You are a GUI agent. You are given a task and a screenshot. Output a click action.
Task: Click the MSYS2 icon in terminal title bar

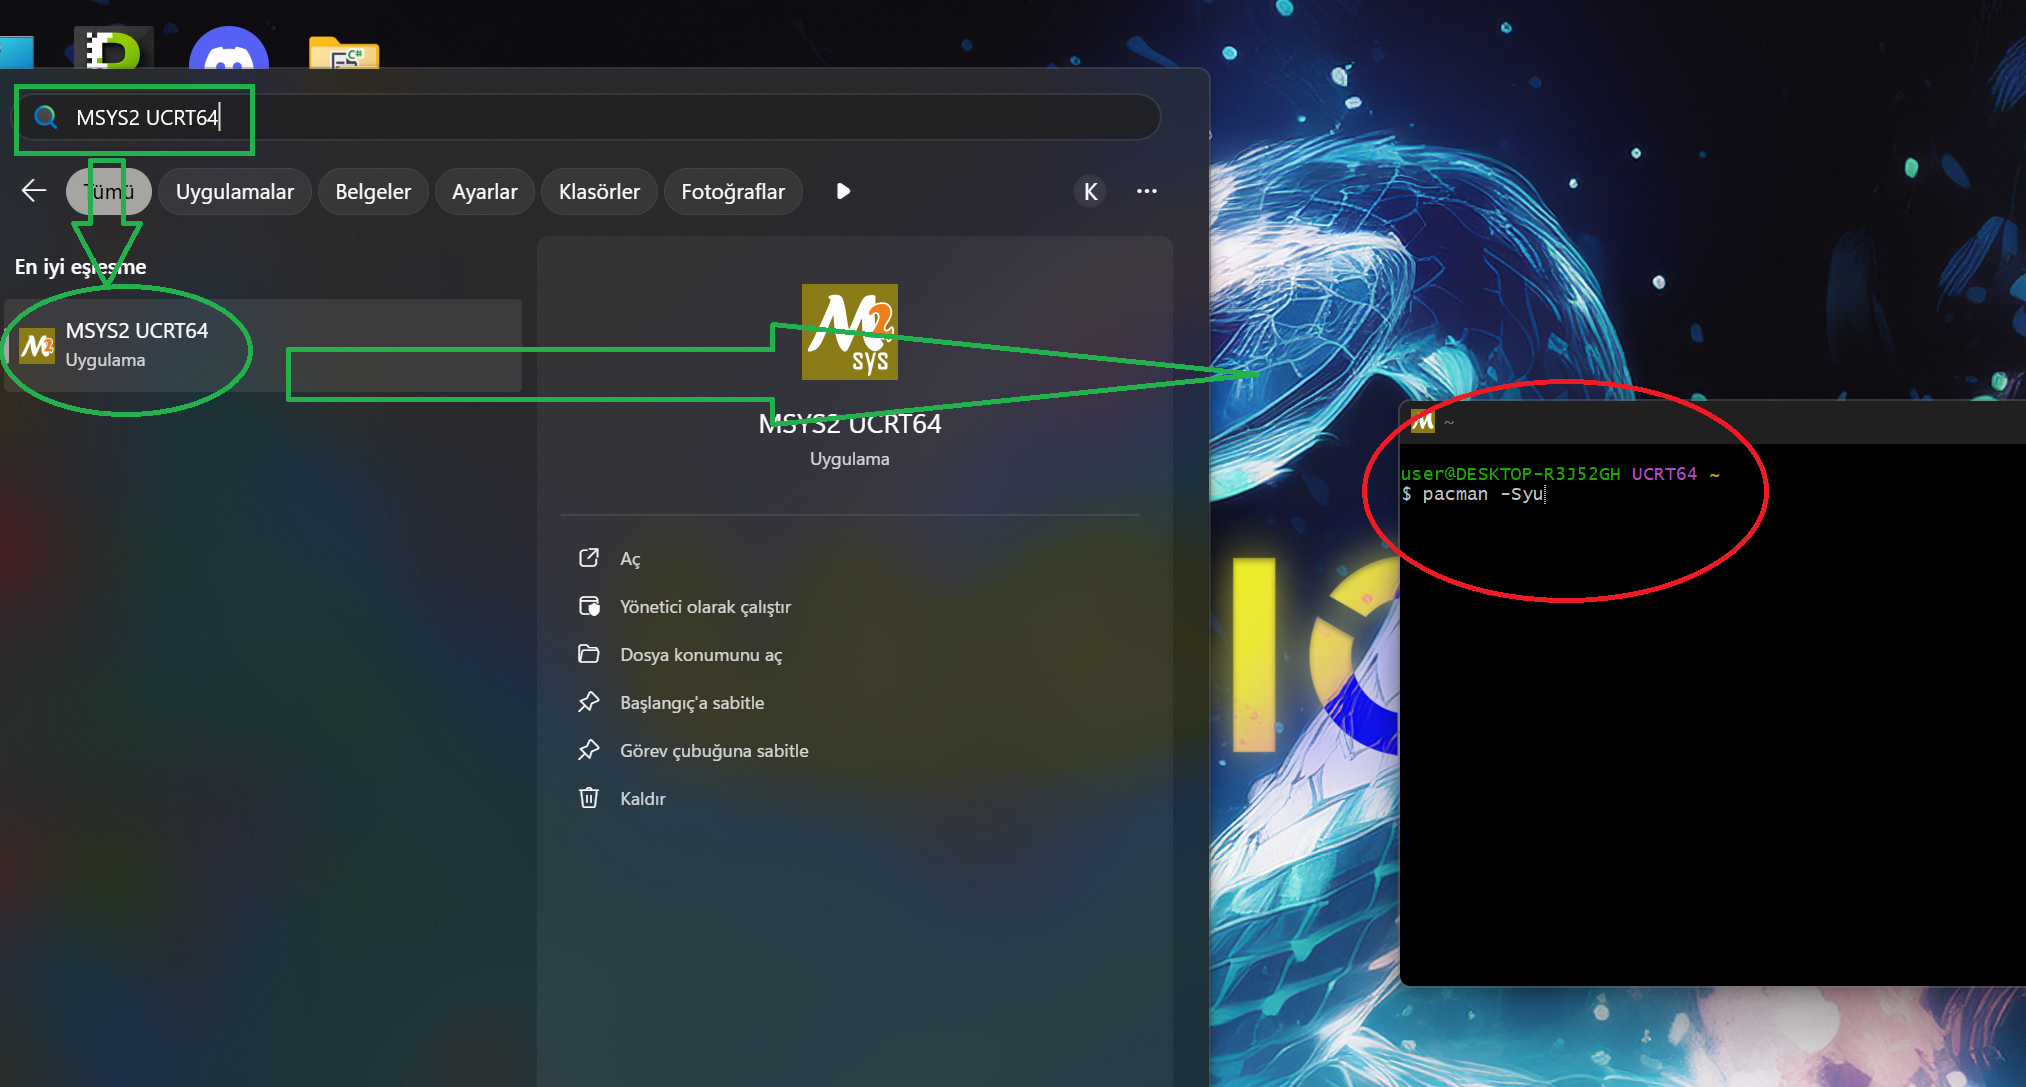pyautogui.click(x=1422, y=421)
